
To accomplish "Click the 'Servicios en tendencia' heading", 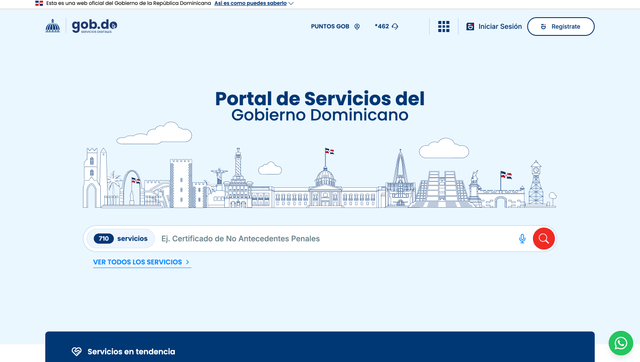I will point(131,351).
